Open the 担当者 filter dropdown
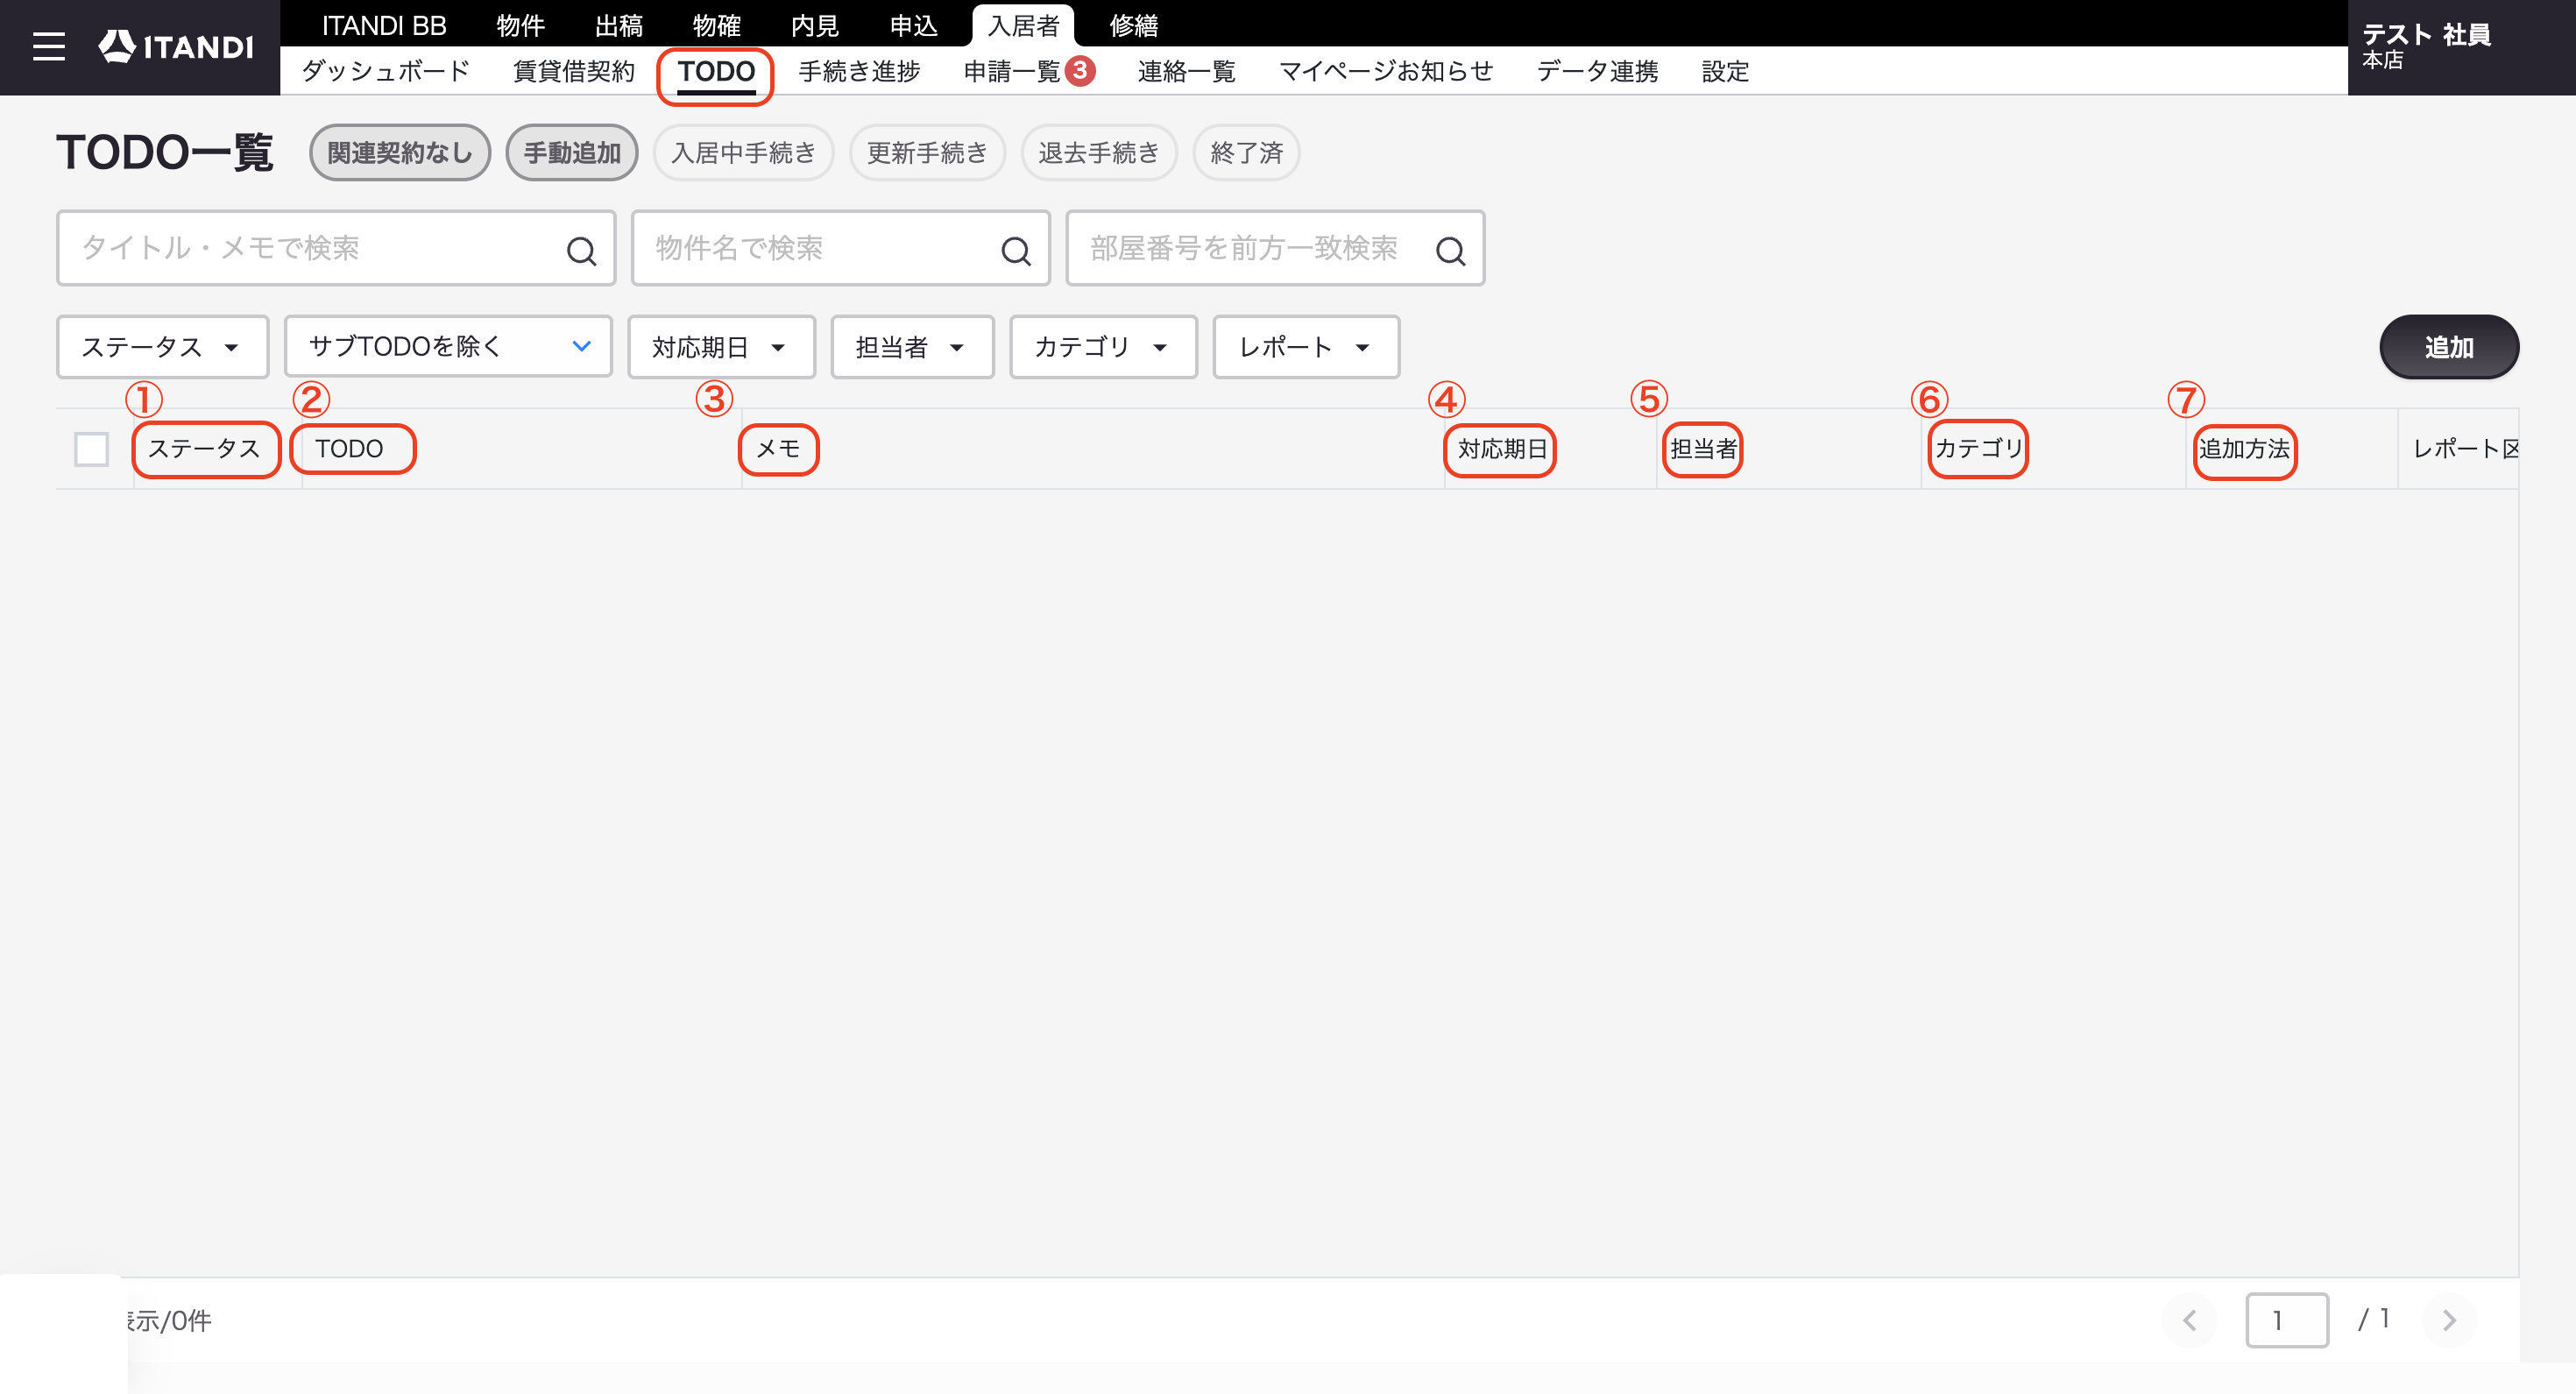Viewport: 2576px width, 1394px height. pyautogui.click(x=912, y=347)
